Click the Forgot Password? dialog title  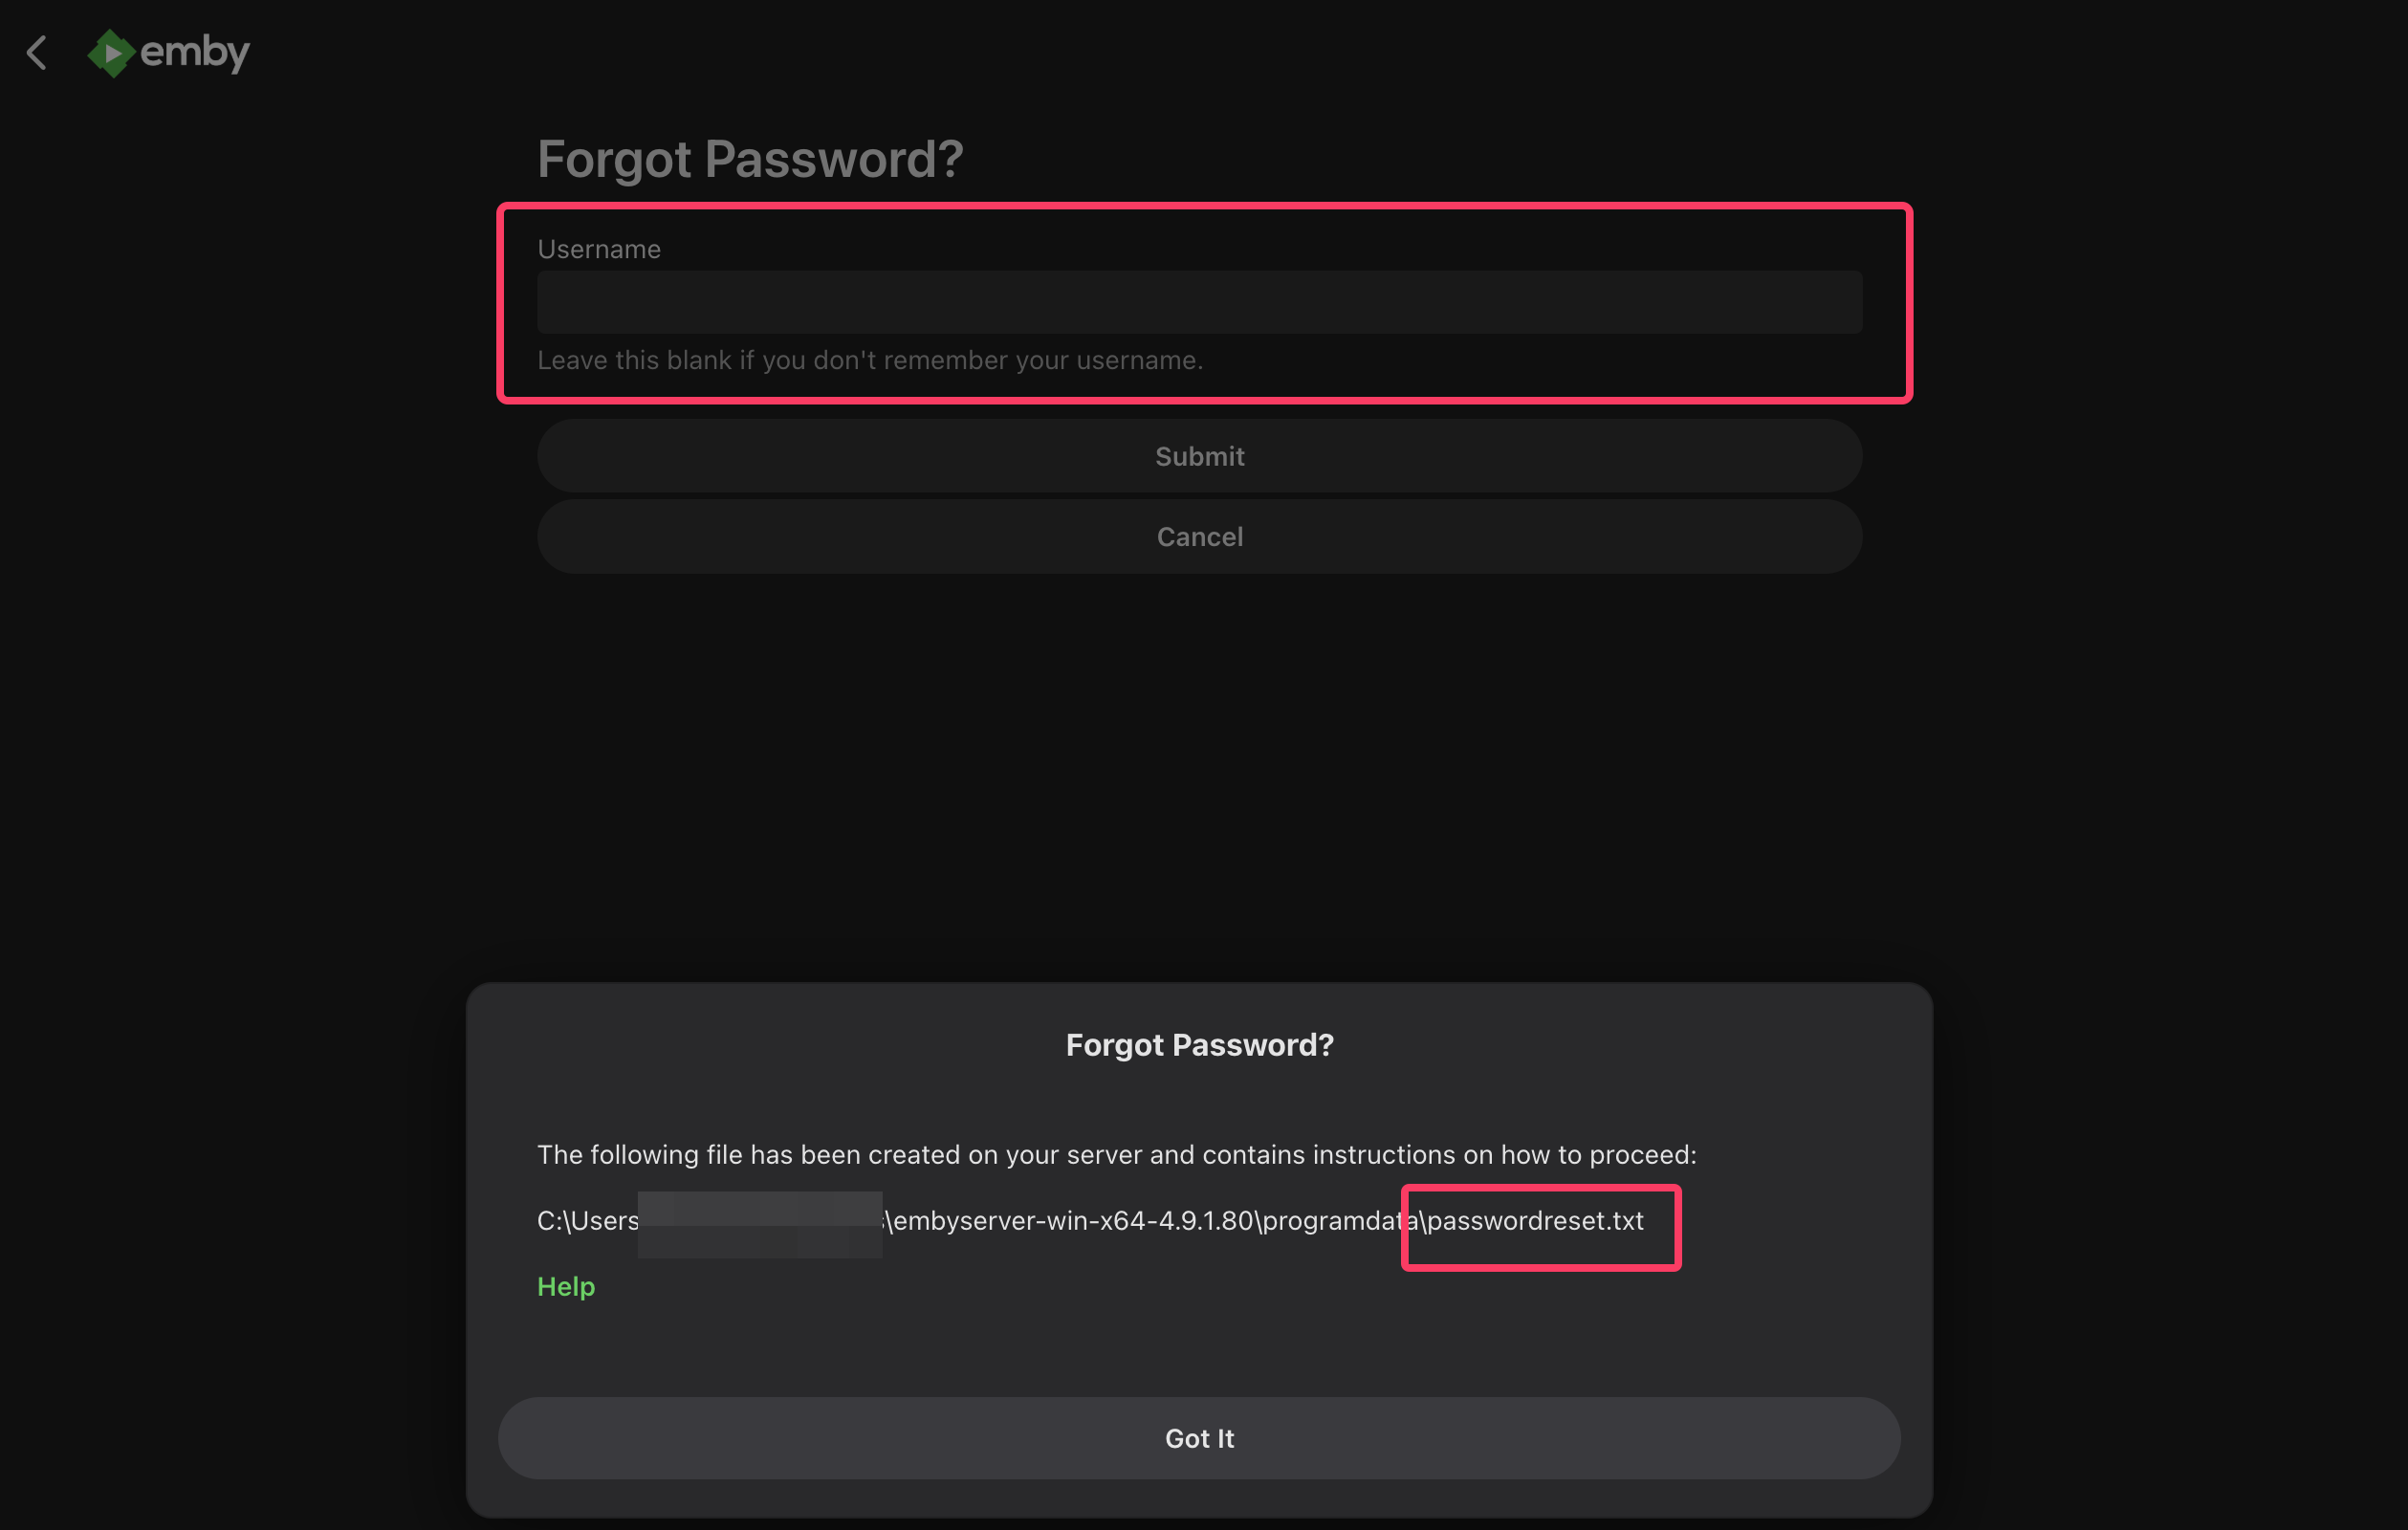[x=1199, y=1044]
